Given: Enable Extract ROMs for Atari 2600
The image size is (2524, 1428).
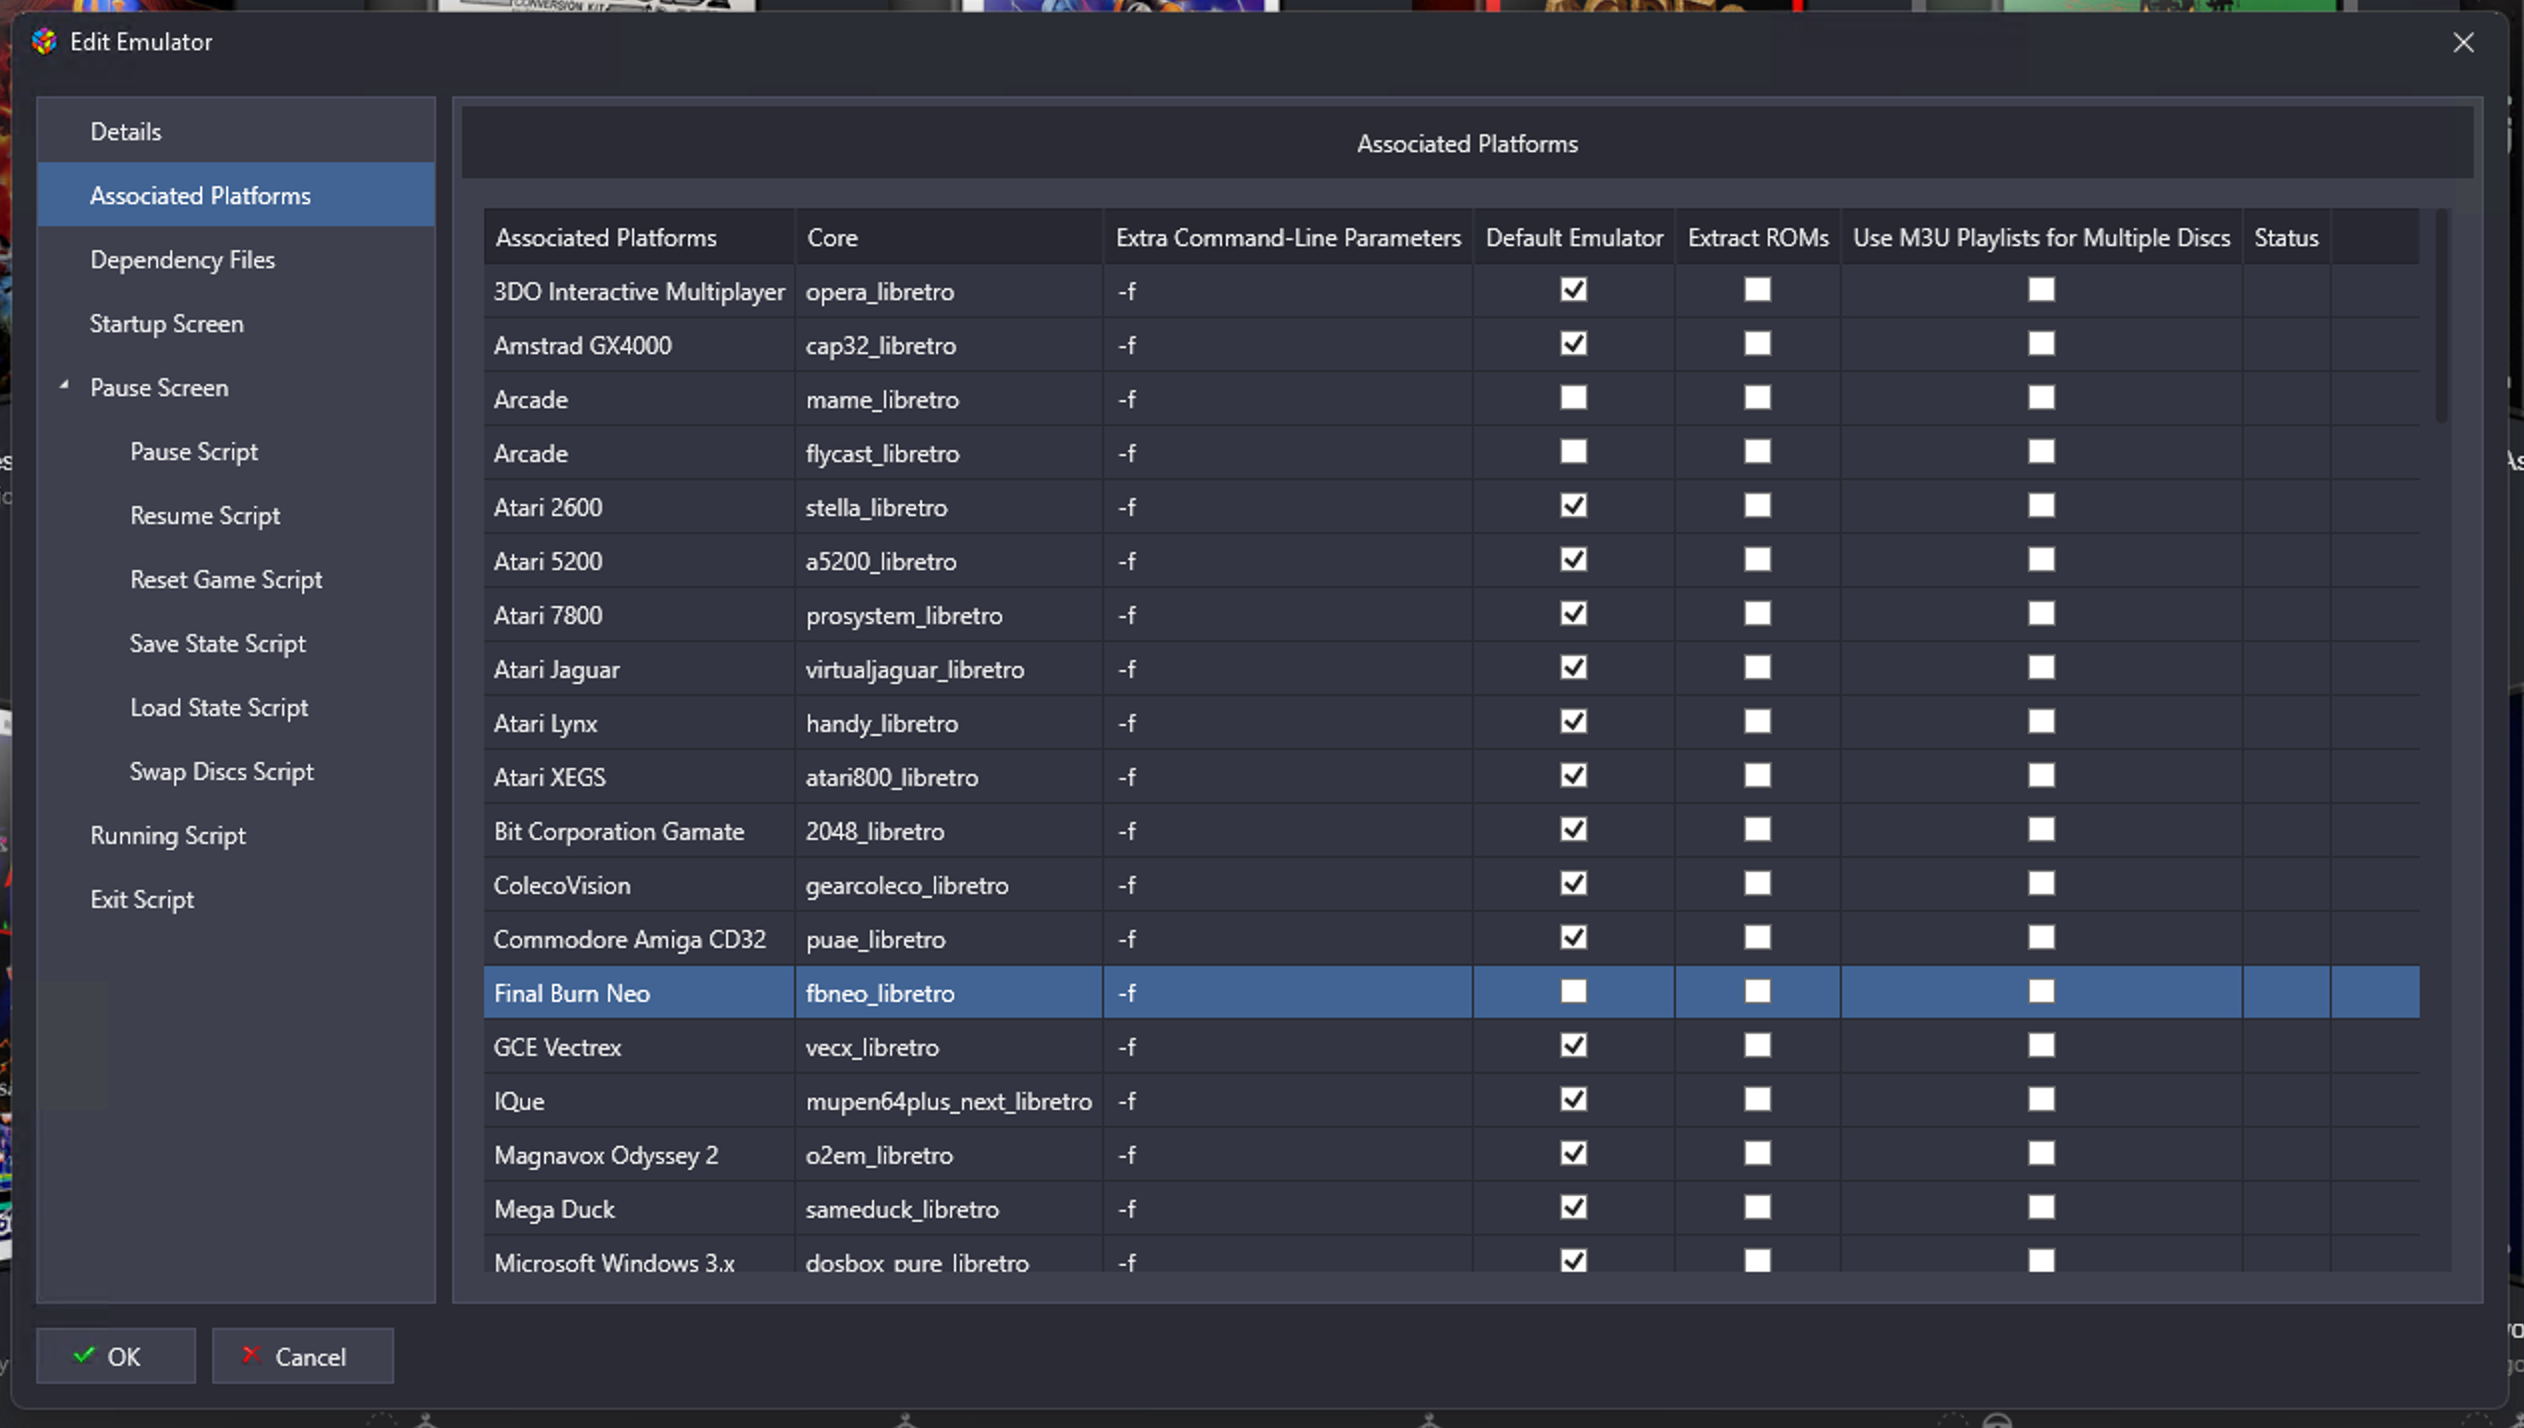Looking at the screenshot, I should 1757,506.
